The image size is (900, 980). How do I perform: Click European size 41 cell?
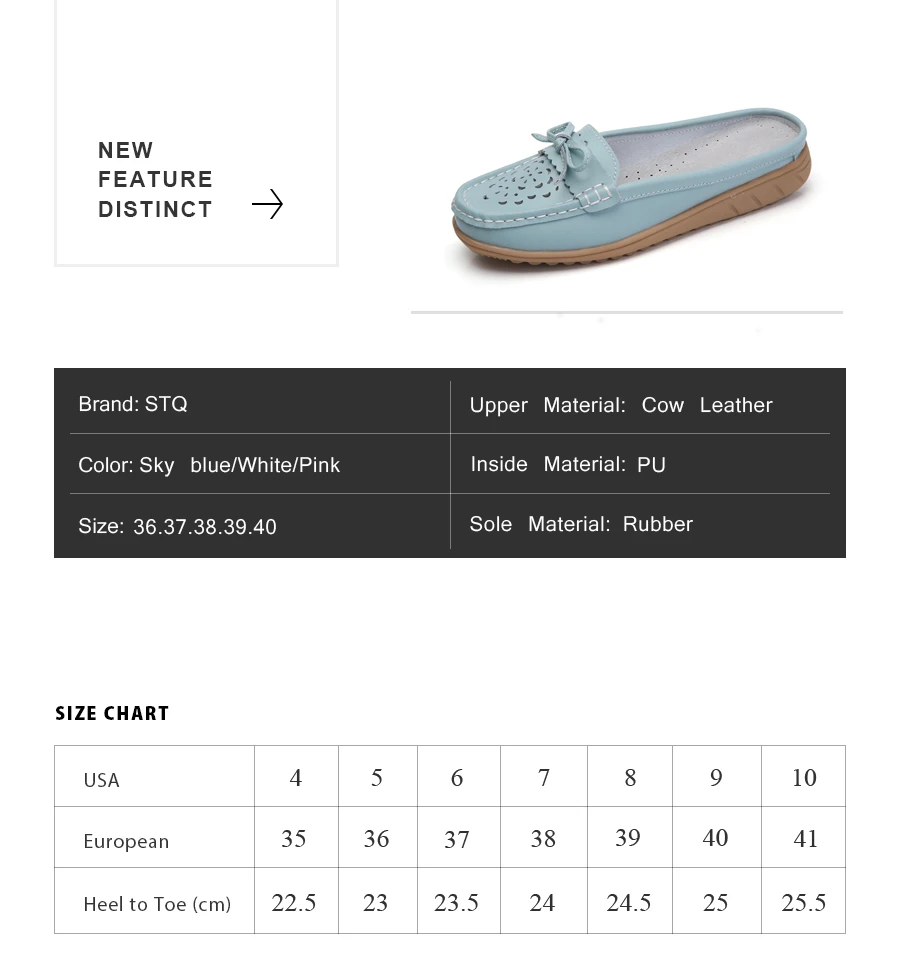coord(805,838)
